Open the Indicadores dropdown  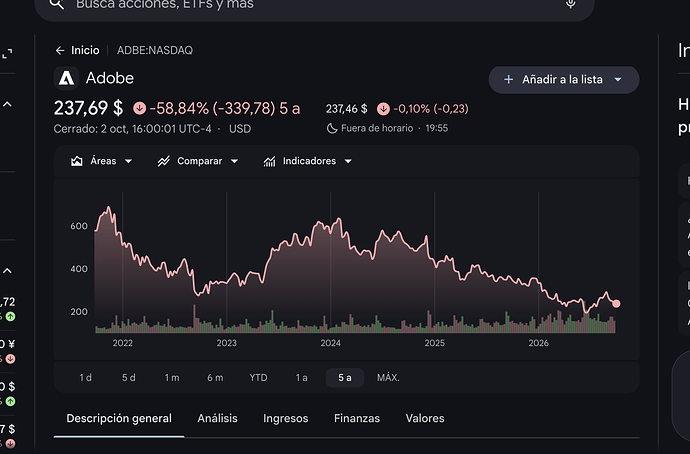(308, 161)
